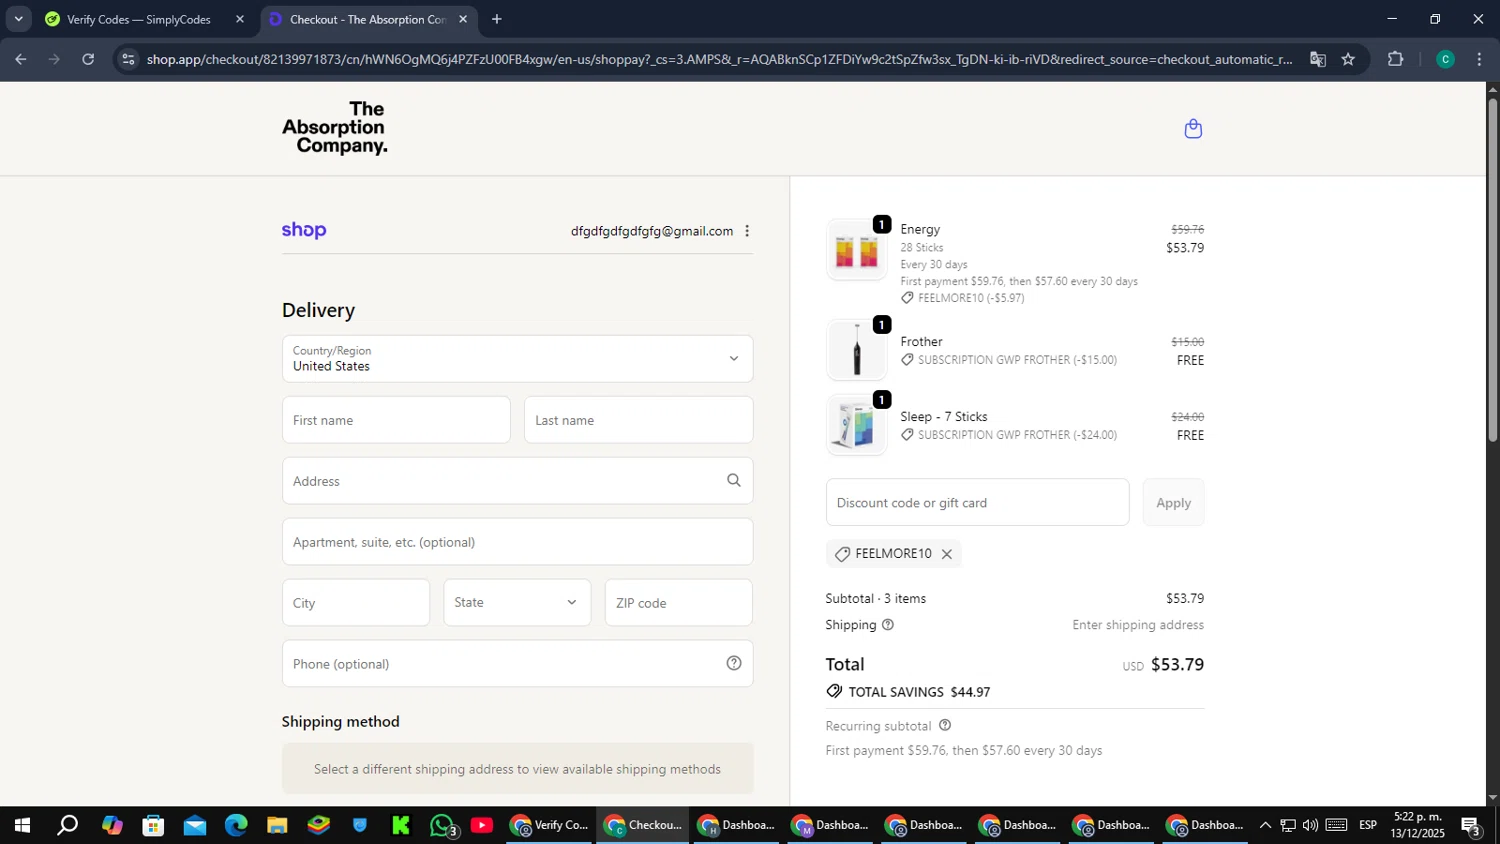This screenshot has height=844, width=1500.
Task: Open the shopping cart bag icon
Action: click(1193, 129)
